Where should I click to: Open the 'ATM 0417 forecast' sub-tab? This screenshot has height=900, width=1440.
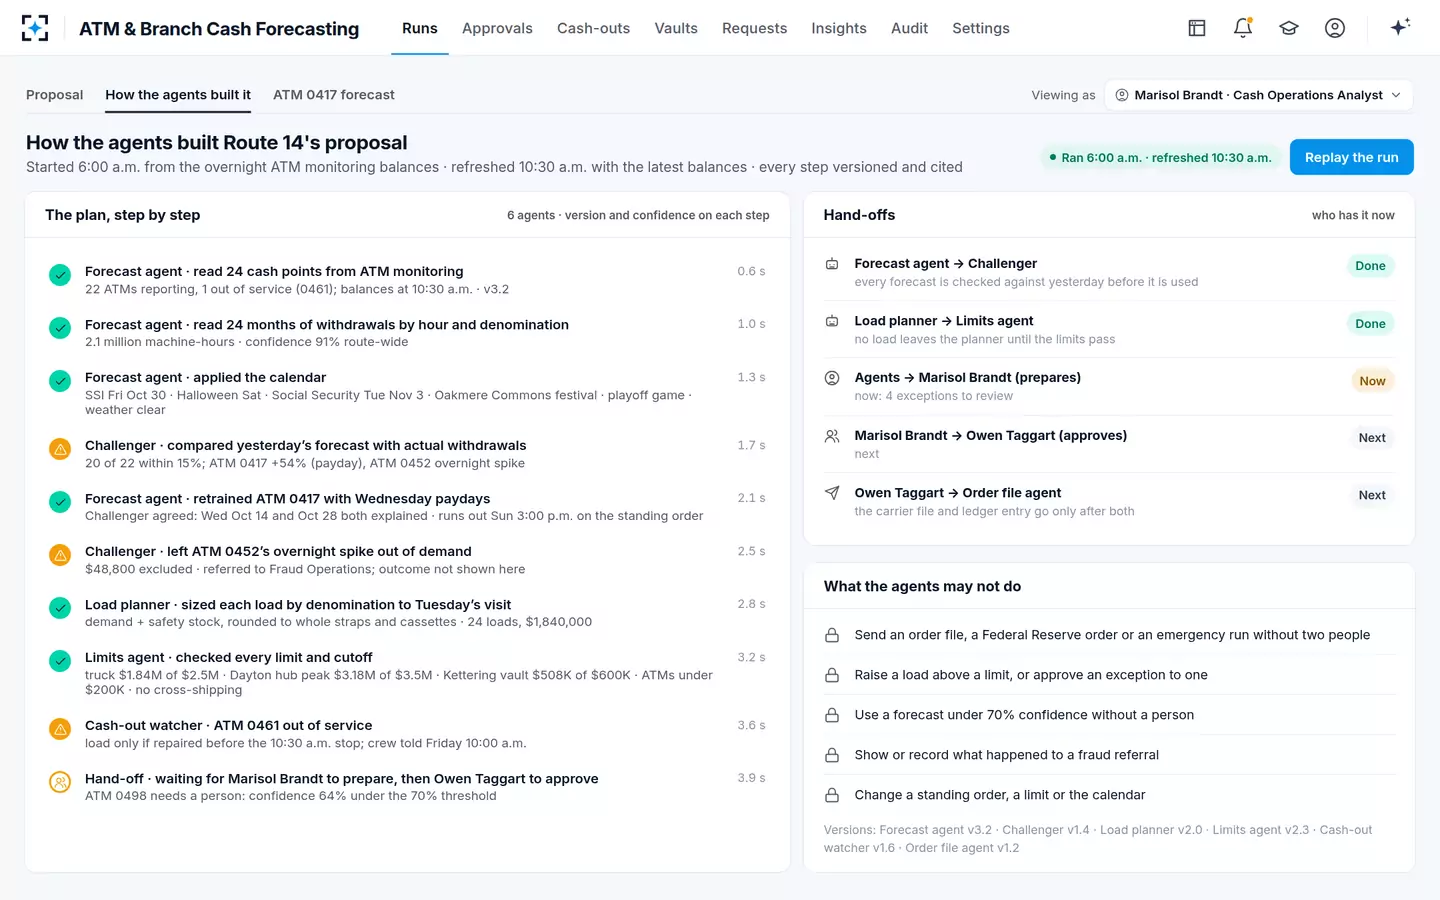[334, 95]
